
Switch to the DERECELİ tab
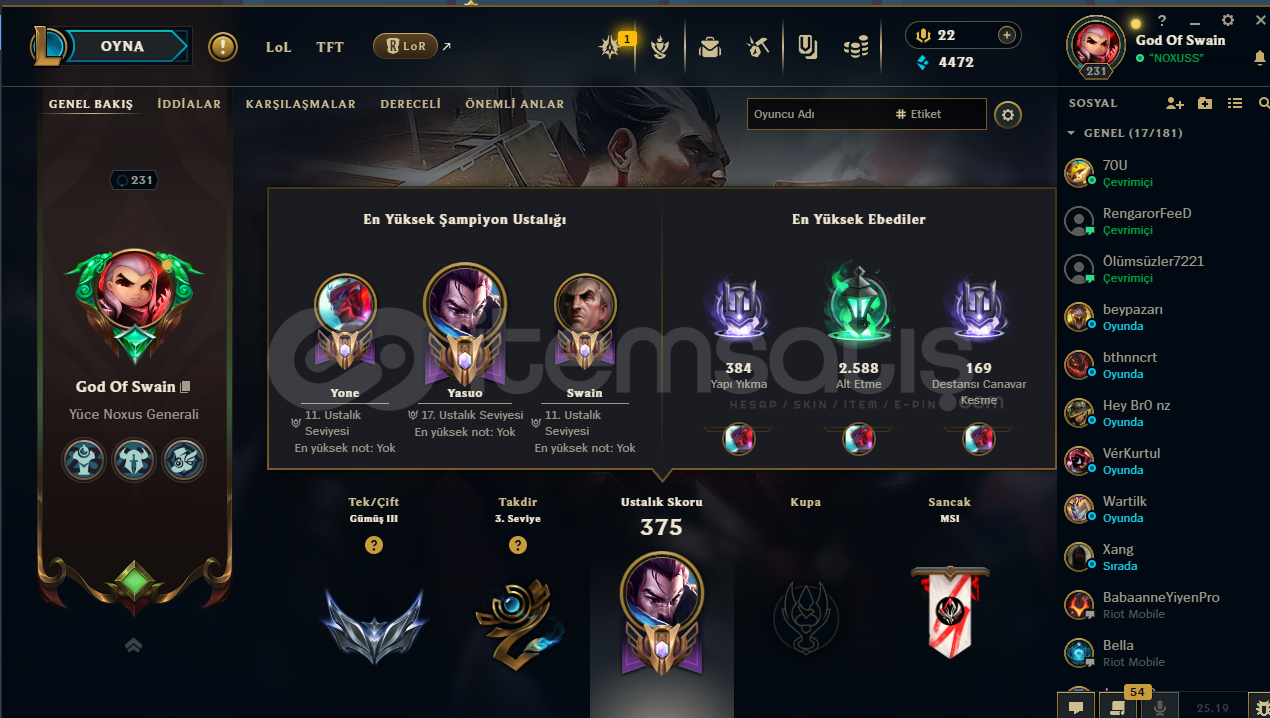(x=410, y=104)
